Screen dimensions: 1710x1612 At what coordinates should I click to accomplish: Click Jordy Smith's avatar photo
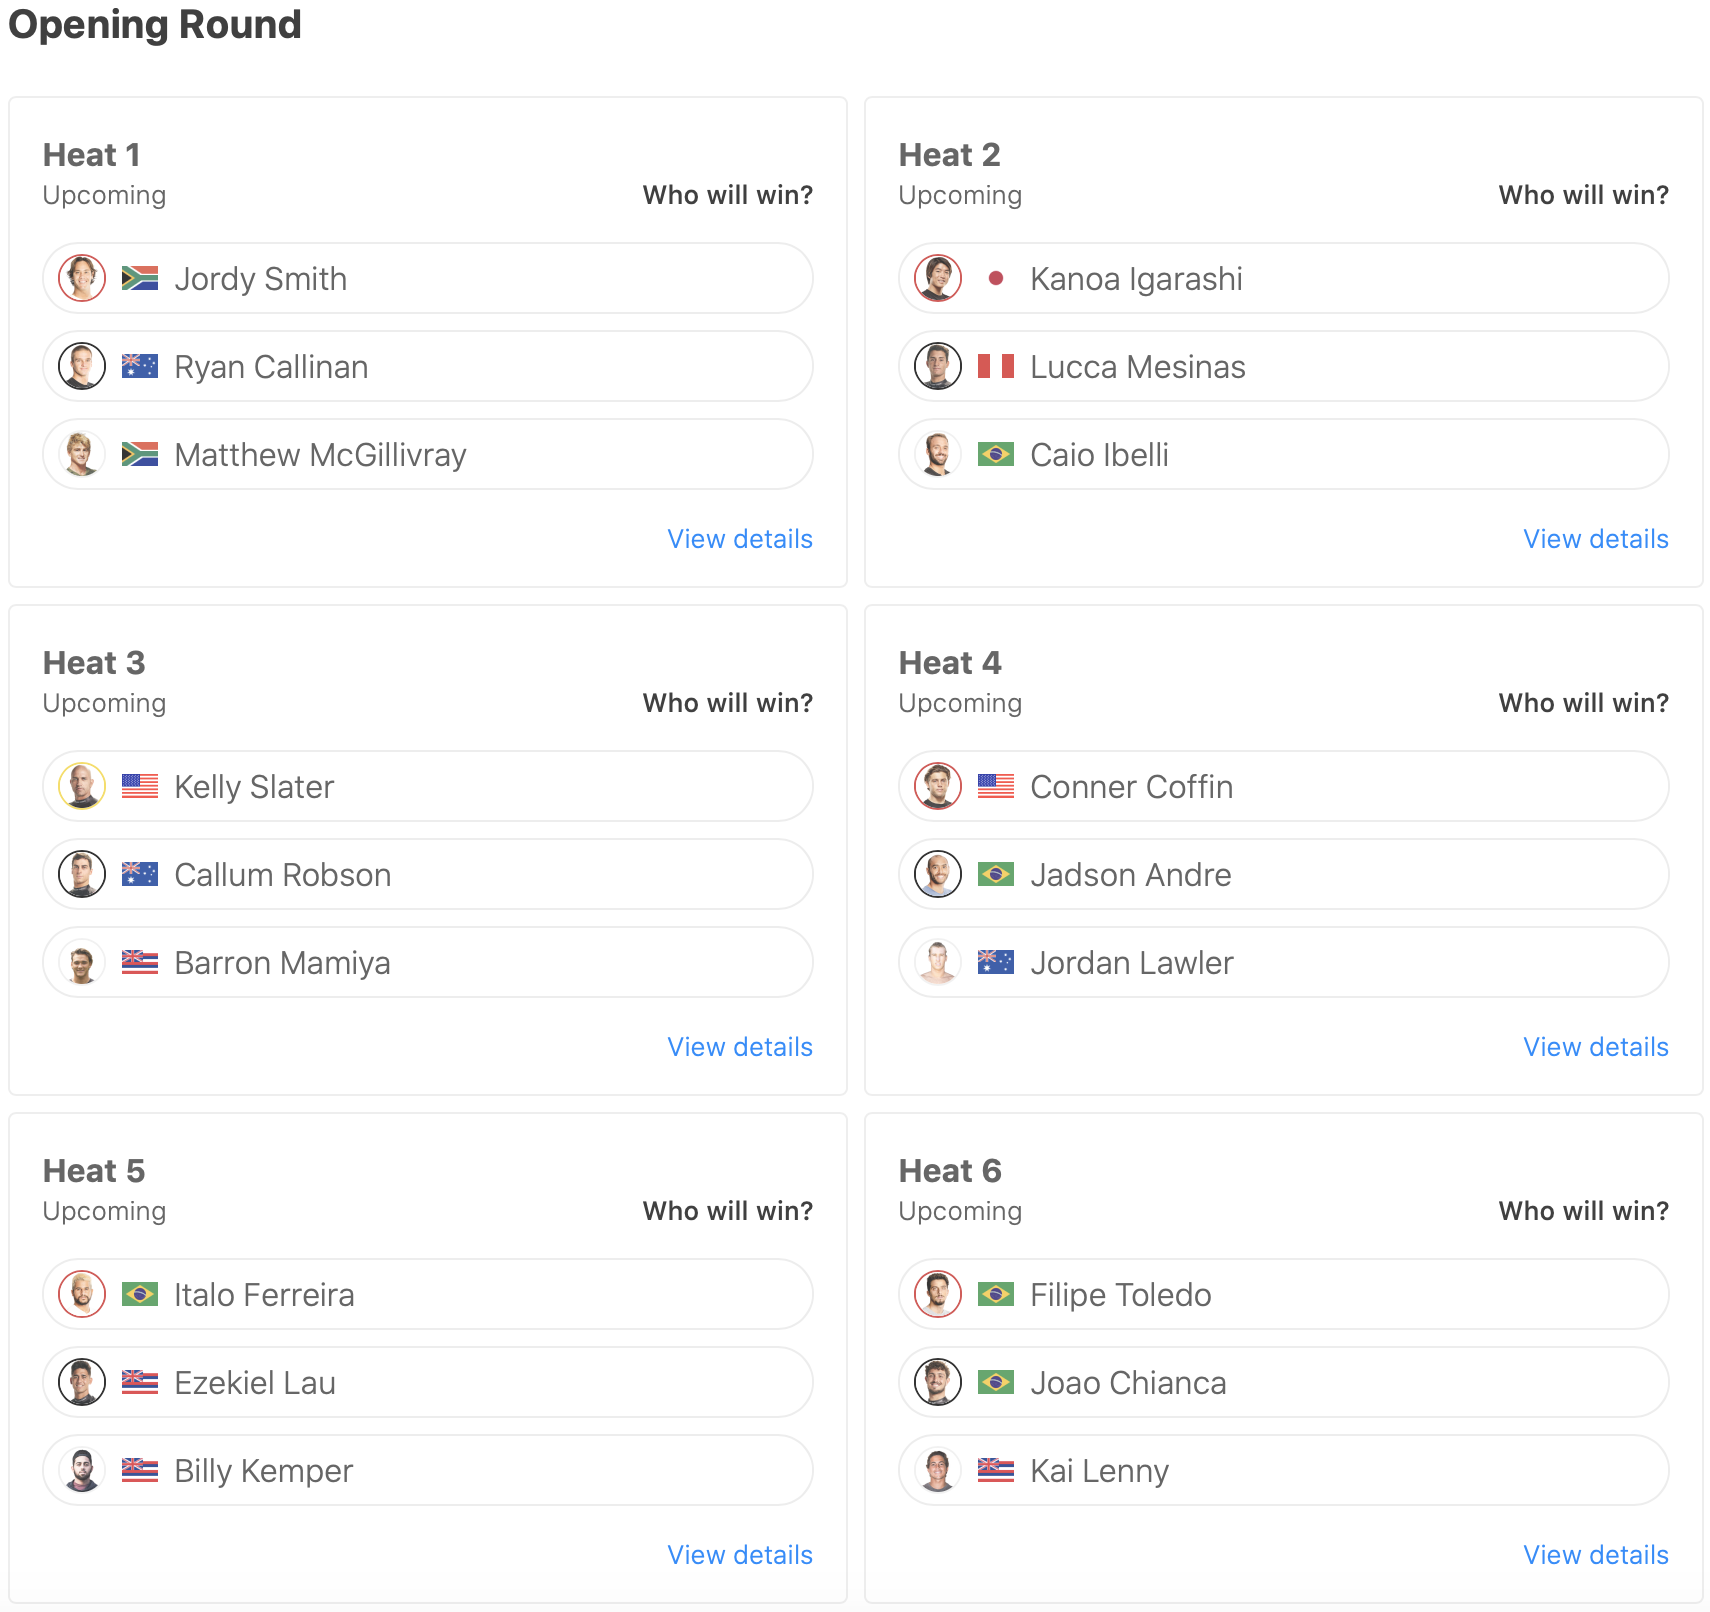[x=82, y=278]
